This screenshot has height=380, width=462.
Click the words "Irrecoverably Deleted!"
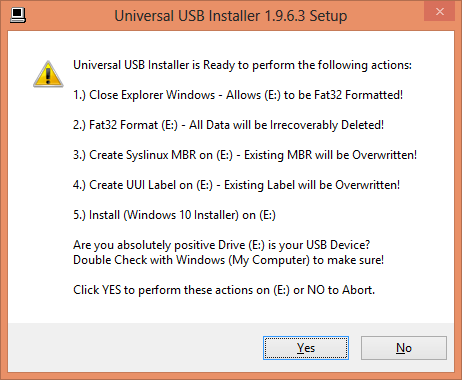327,125
